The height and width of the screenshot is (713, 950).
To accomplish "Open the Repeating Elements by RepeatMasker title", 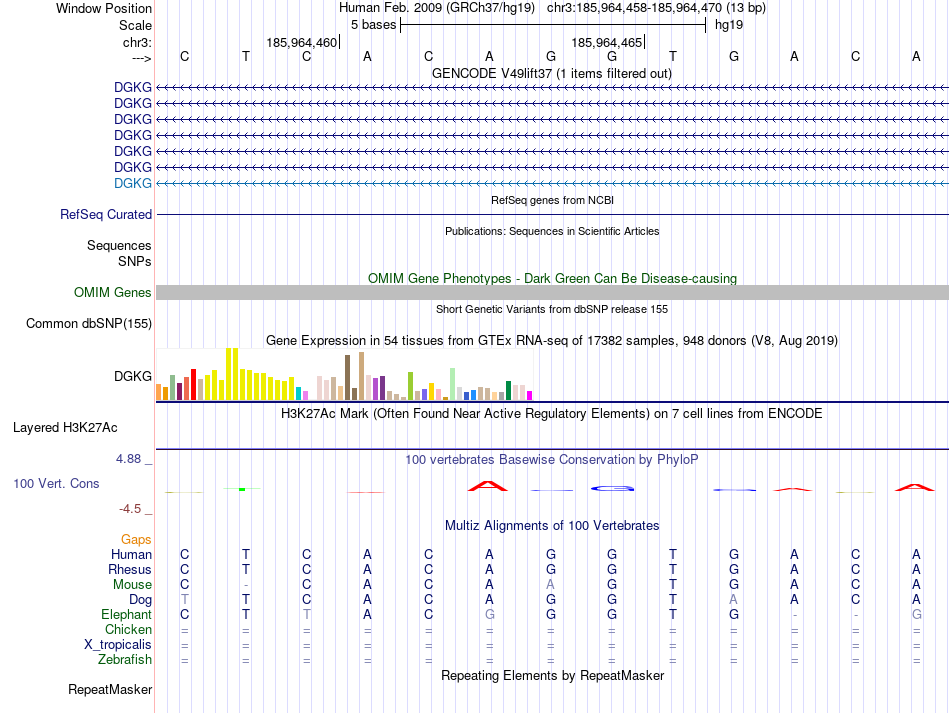I will pyautogui.click(x=552, y=675).
